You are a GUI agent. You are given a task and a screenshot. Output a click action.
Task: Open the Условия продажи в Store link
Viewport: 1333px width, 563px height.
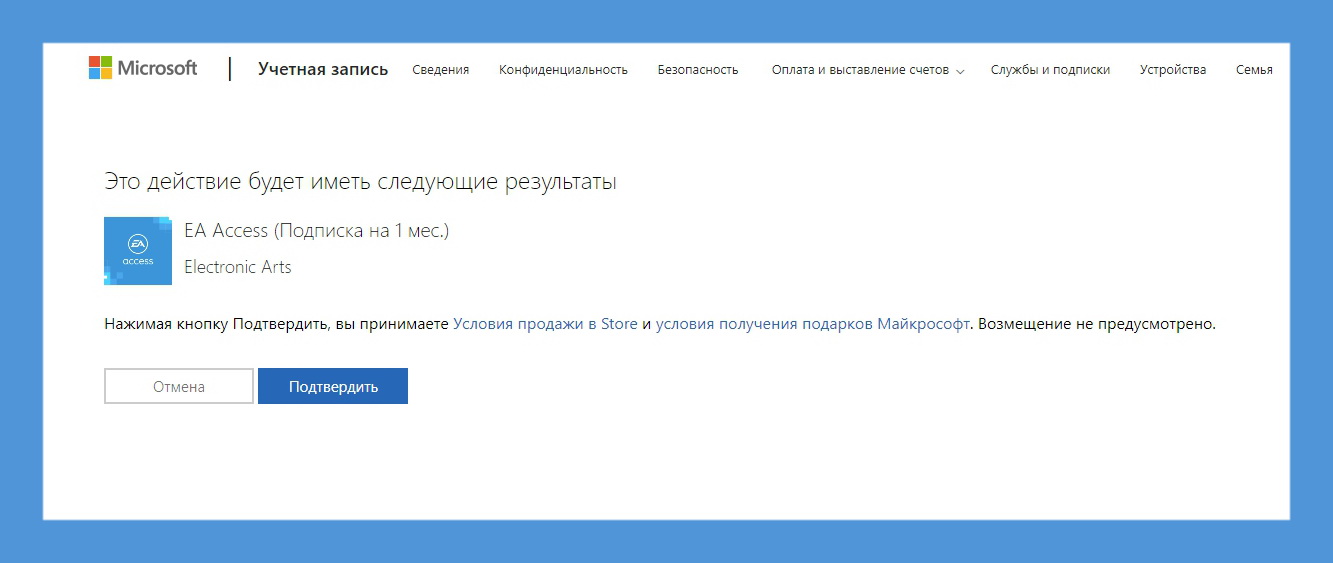pos(545,325)
